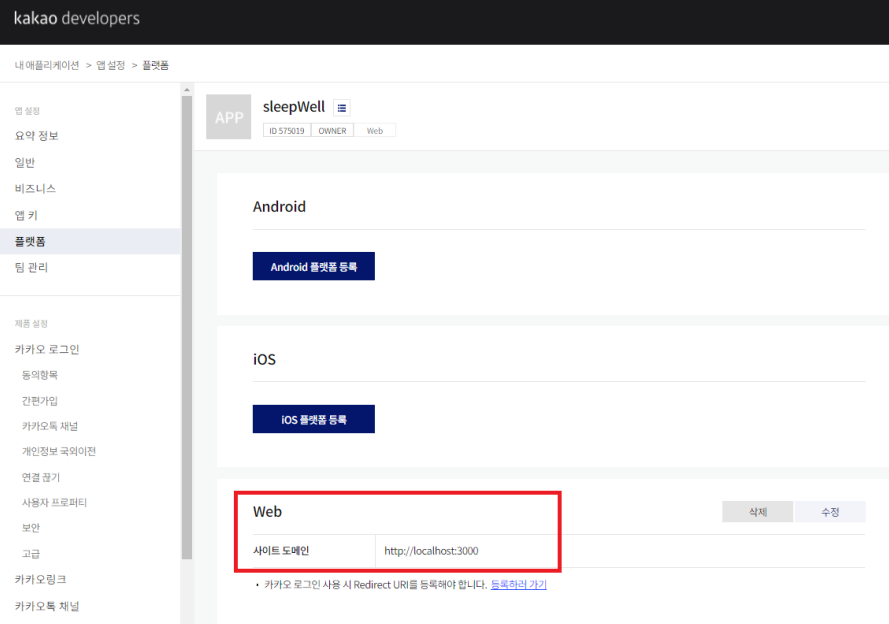Open the 앱 설정 breadcrumb
889x624 pixels.
111,65
